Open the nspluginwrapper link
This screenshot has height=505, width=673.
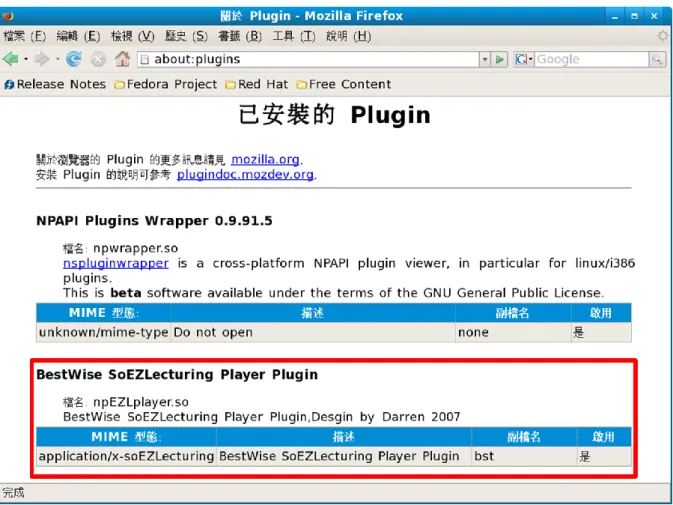(x=116, y=263)
